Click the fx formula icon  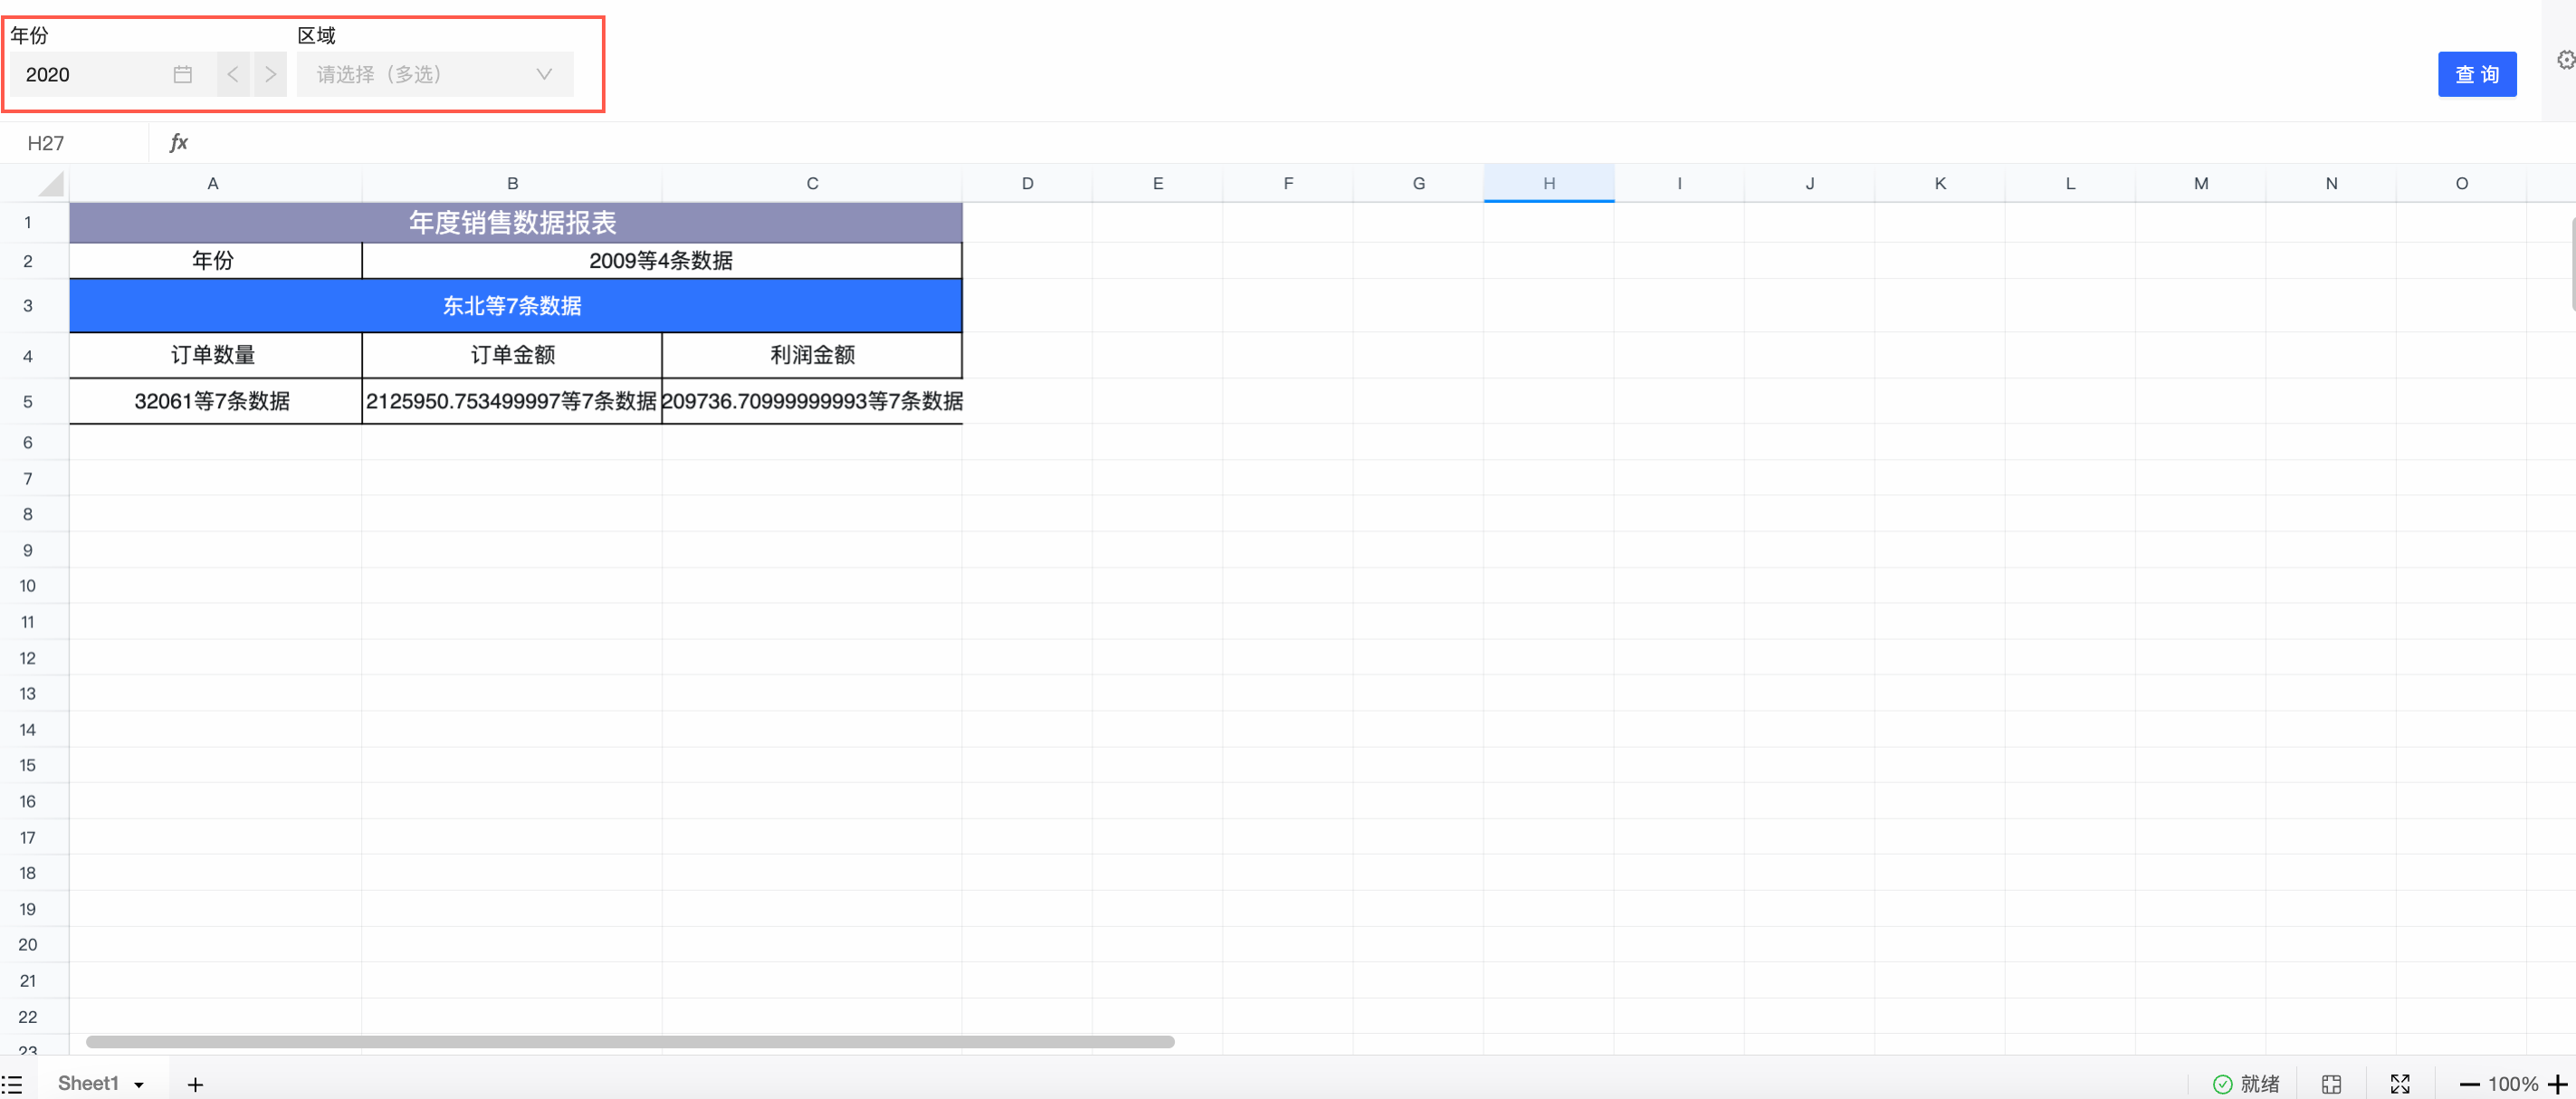point(178,143)
